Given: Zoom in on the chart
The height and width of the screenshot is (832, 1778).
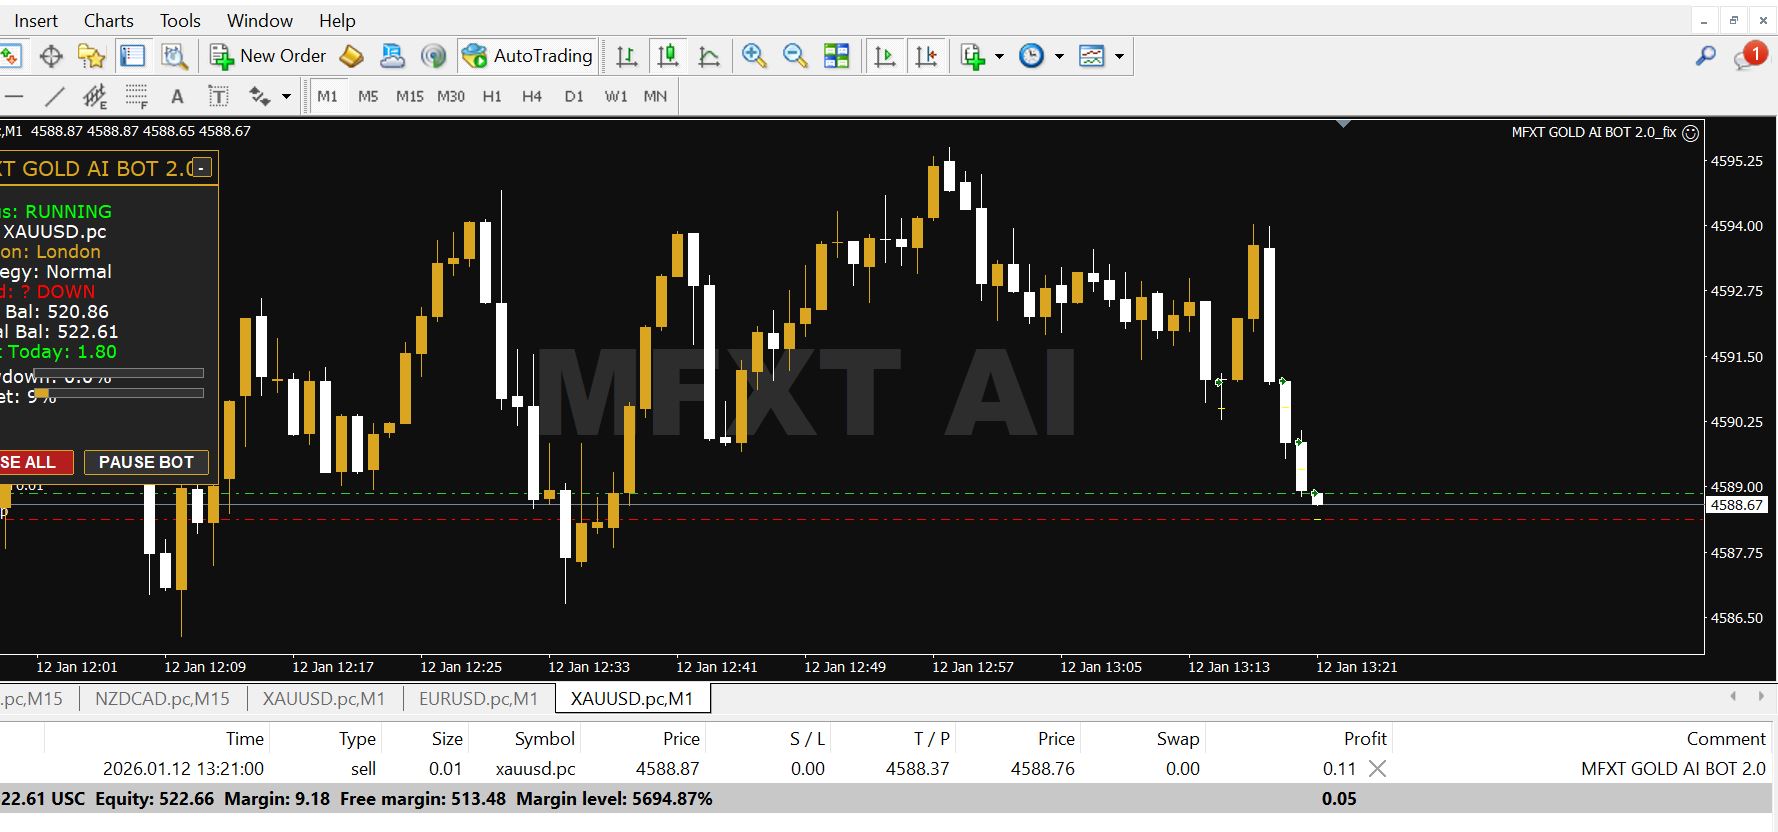Looking at the screenshot, I should (x=754, y=57).
